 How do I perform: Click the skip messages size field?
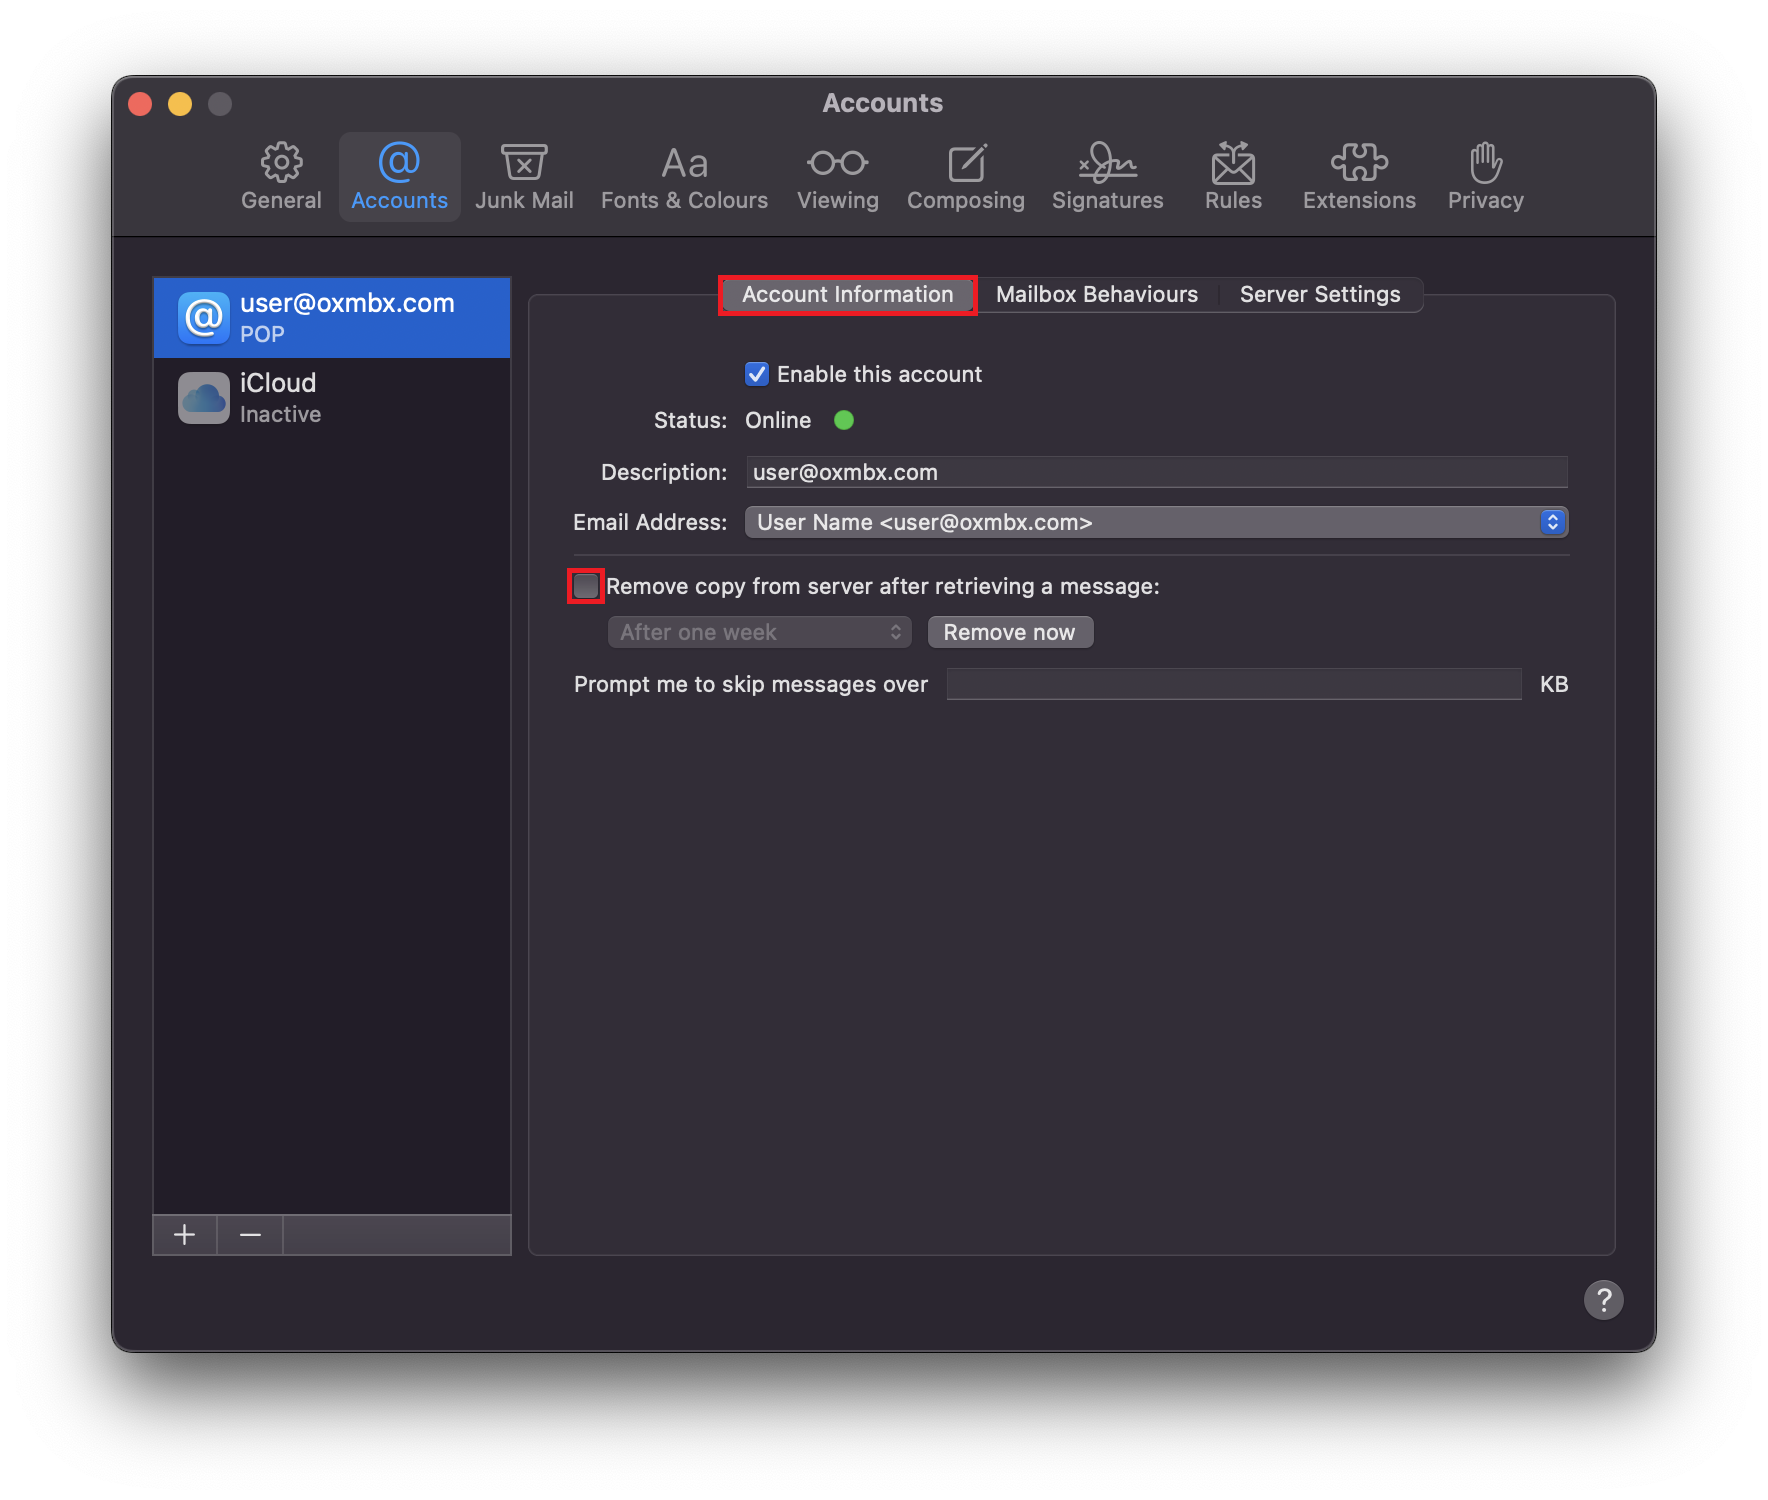1234,684
